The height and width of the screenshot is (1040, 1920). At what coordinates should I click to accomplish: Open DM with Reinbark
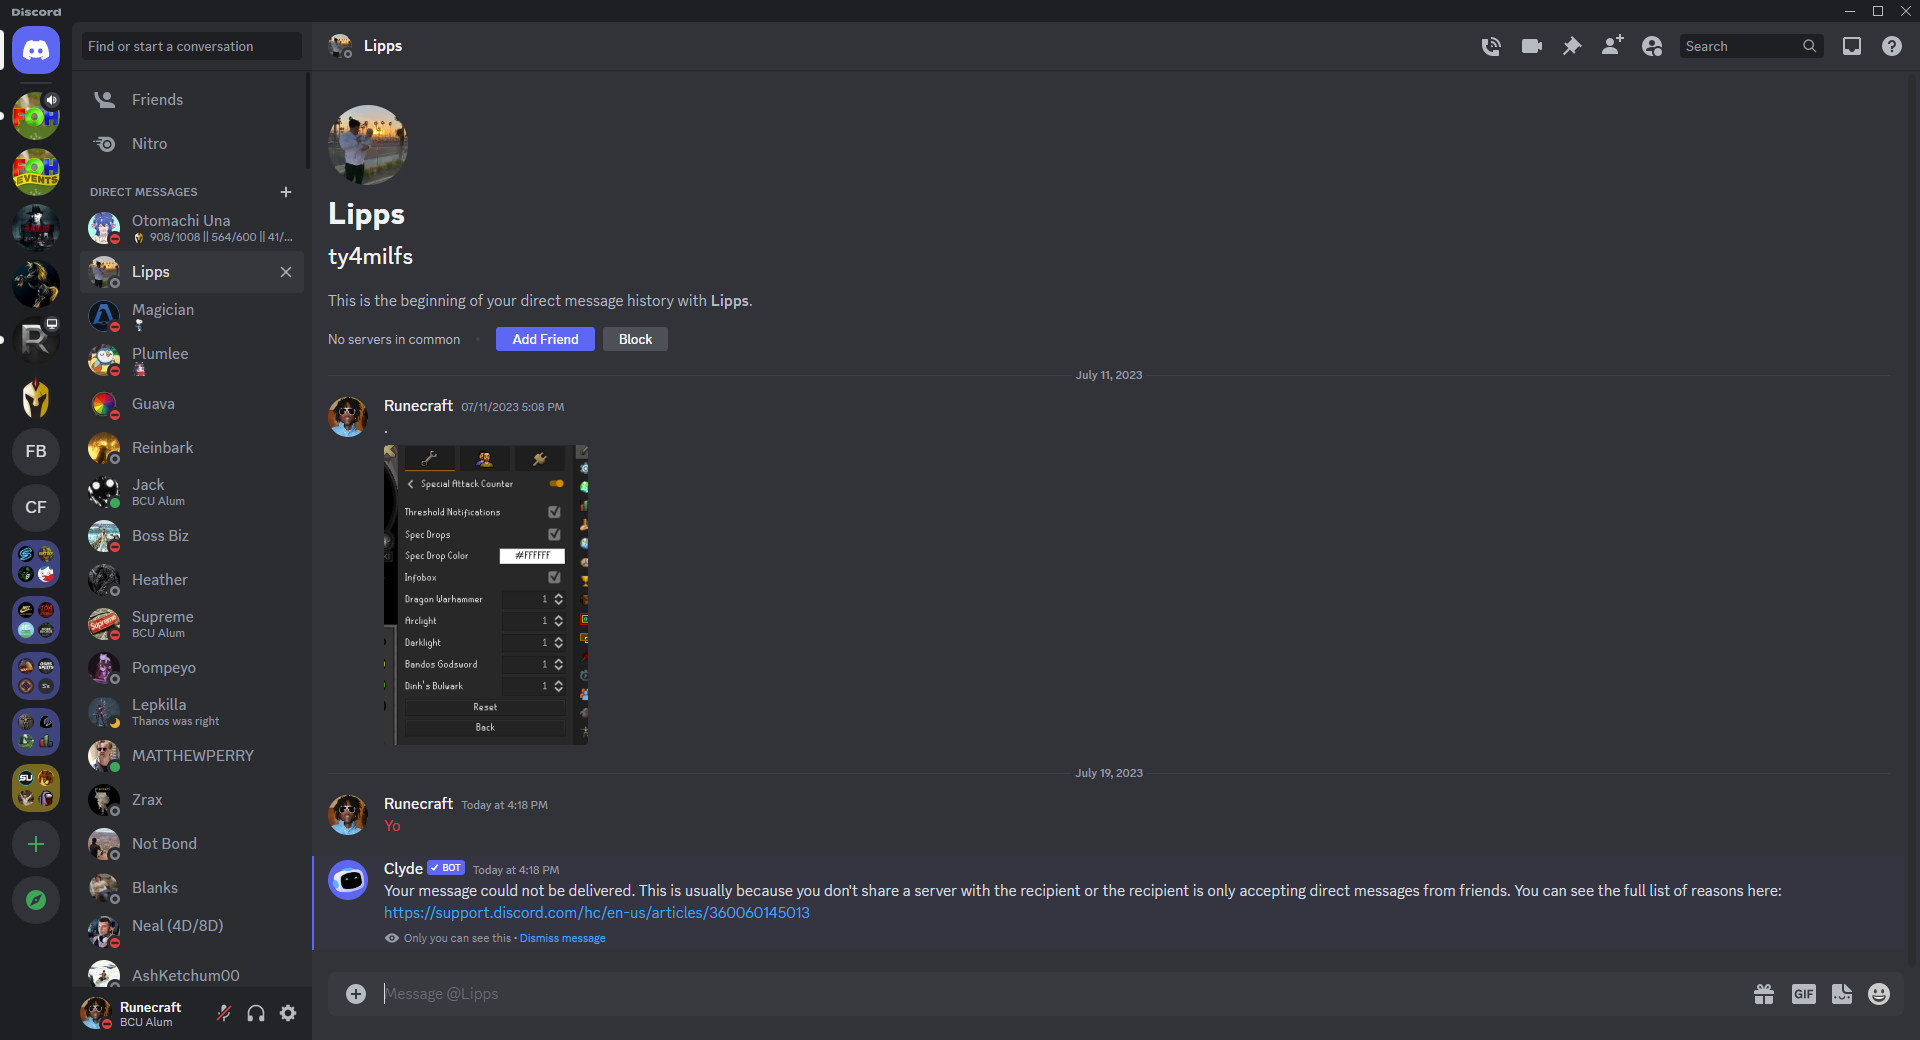192,448
